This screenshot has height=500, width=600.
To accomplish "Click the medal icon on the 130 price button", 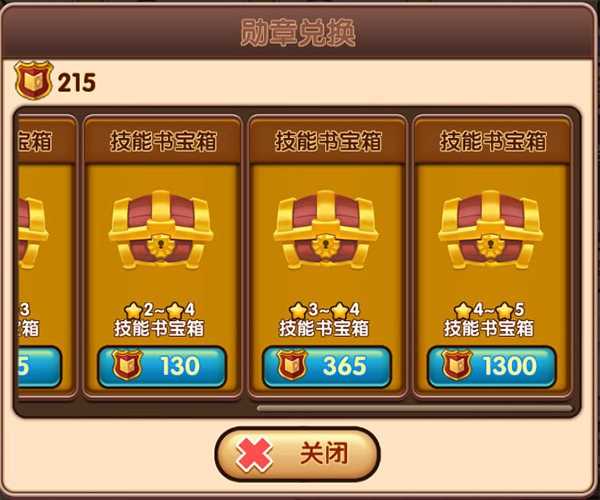I will [x=127, y=365].
